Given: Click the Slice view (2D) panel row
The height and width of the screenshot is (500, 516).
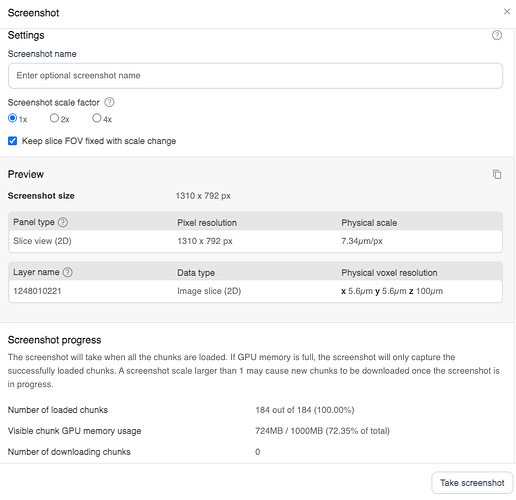Looking at the screenshot, I should [x=255, y=241].
